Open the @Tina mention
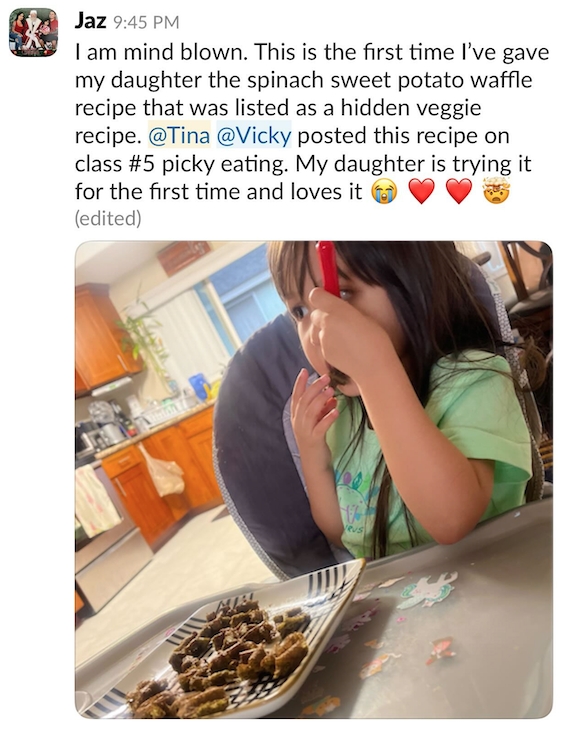Image resolution: width=566 pixels, height=729 pixels. [x=179, y=136]
